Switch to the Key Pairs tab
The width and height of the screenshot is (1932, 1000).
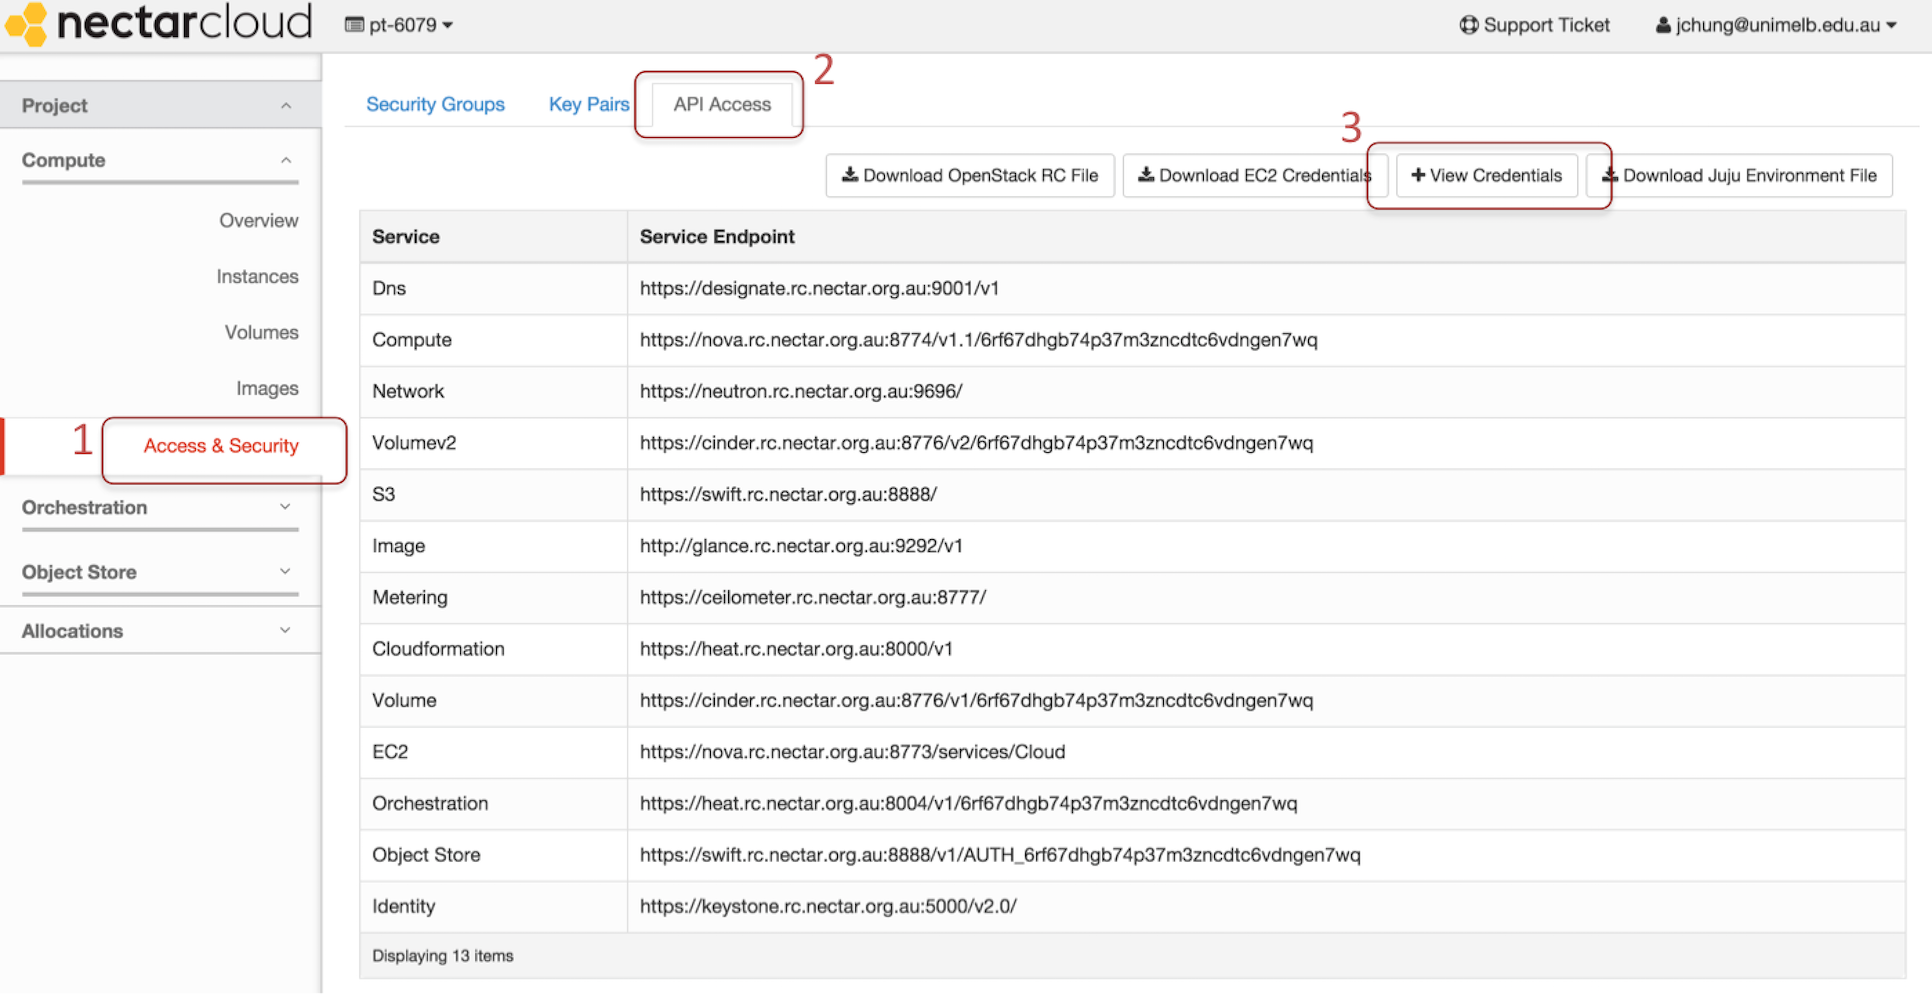(589, 104)
